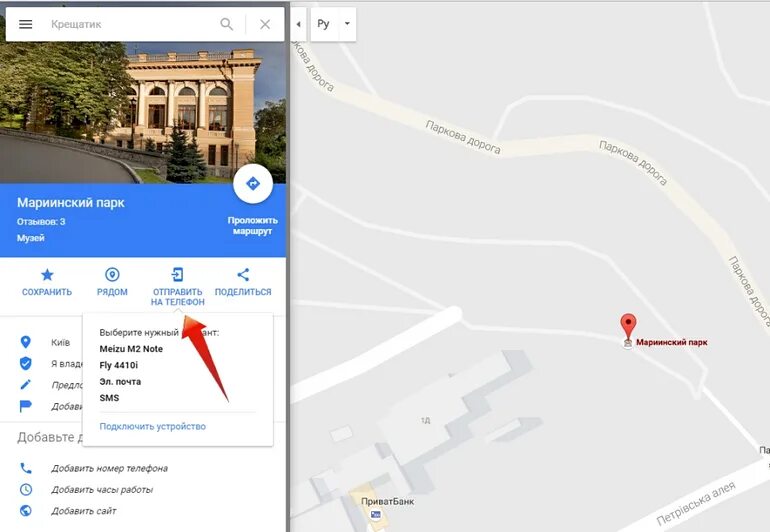The width and height of the screenshot is (770, 532).
Task: Select Эл. почта sending option
Action: [120, 381]
